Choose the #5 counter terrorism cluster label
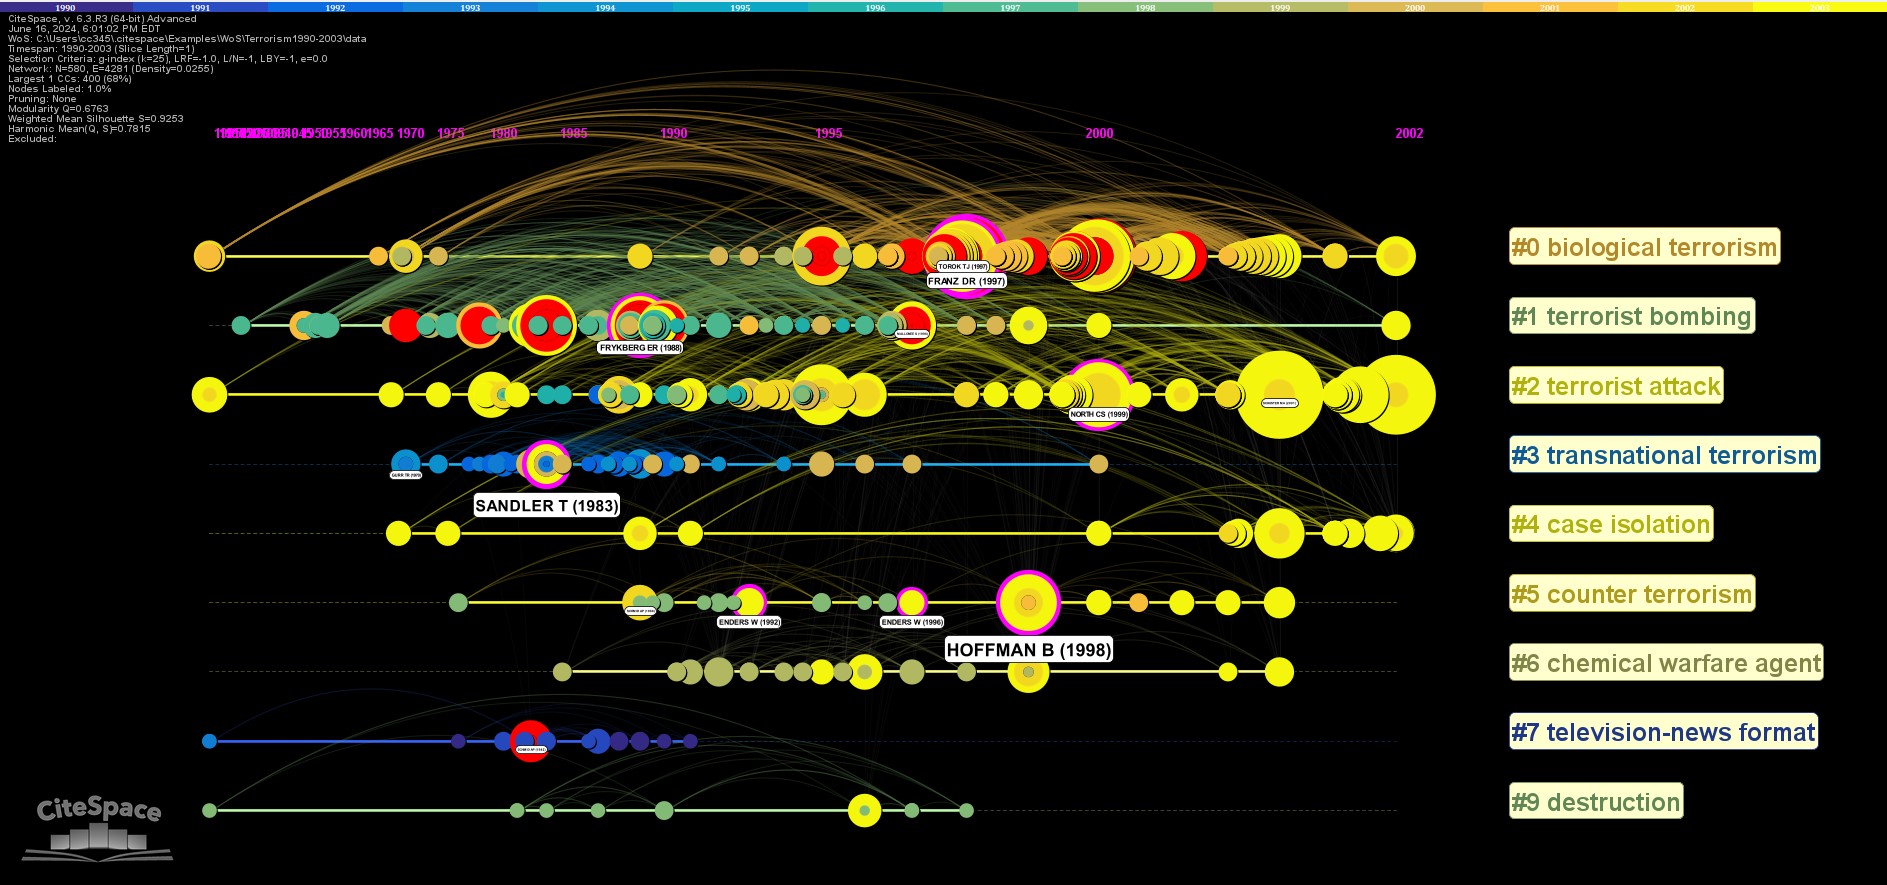Viewport: 1887px width, 885px height. [x=1631, y=594]
